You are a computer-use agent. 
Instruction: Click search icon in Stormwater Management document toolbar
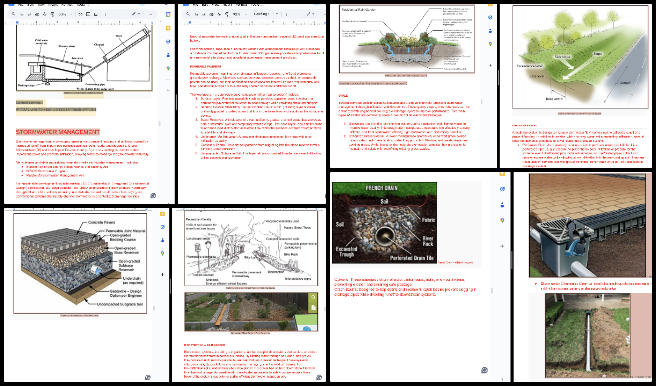13,14
